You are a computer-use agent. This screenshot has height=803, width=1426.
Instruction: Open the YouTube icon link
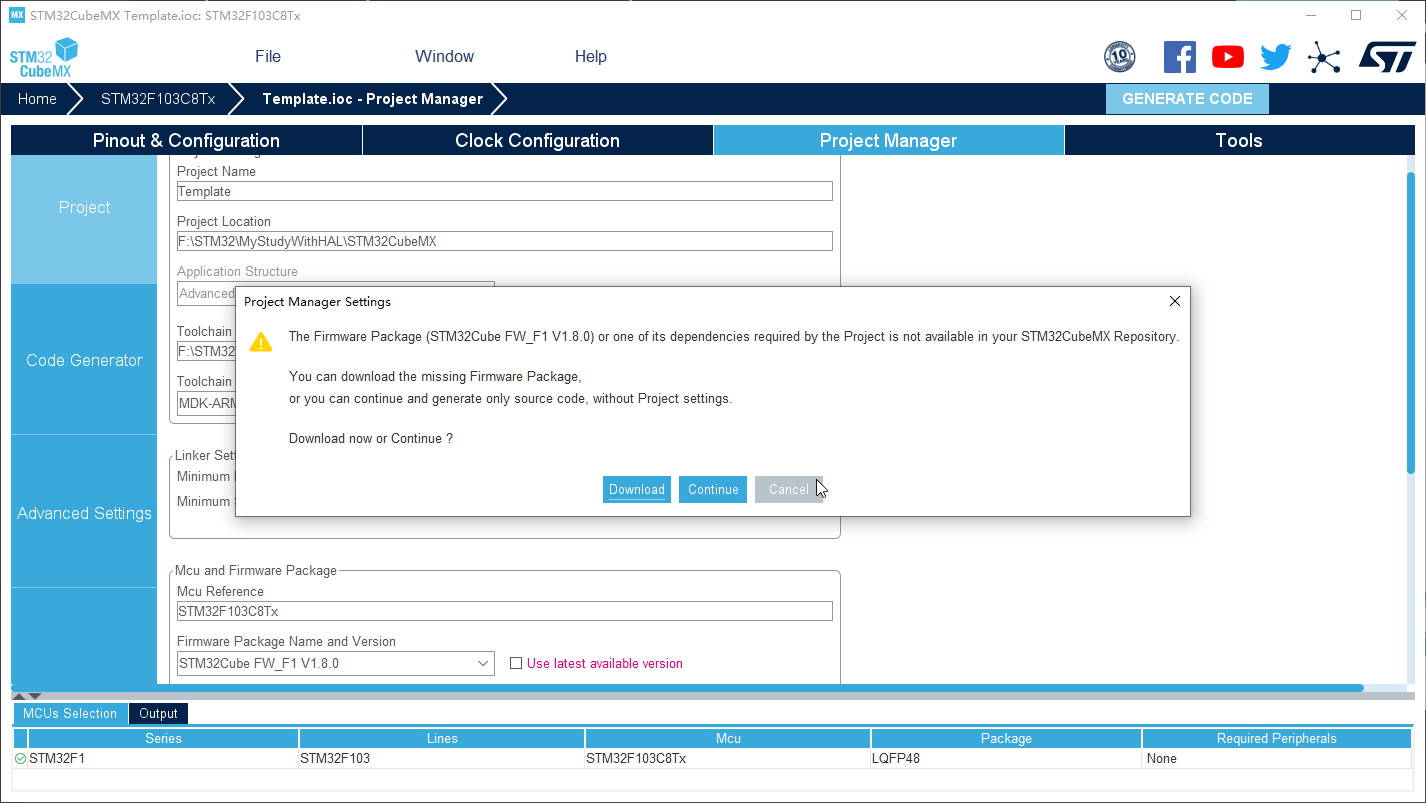(1228, 57)
